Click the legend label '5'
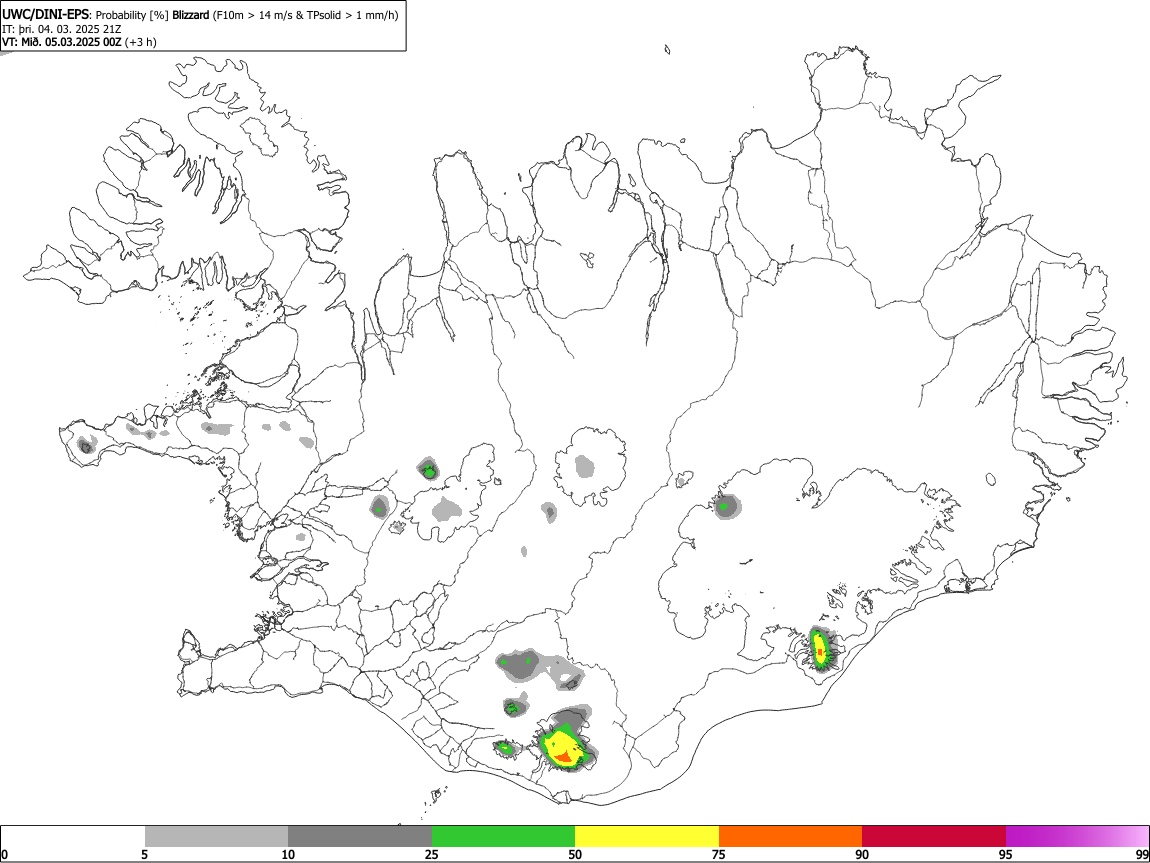The image size is (1150, 863). 144,854
